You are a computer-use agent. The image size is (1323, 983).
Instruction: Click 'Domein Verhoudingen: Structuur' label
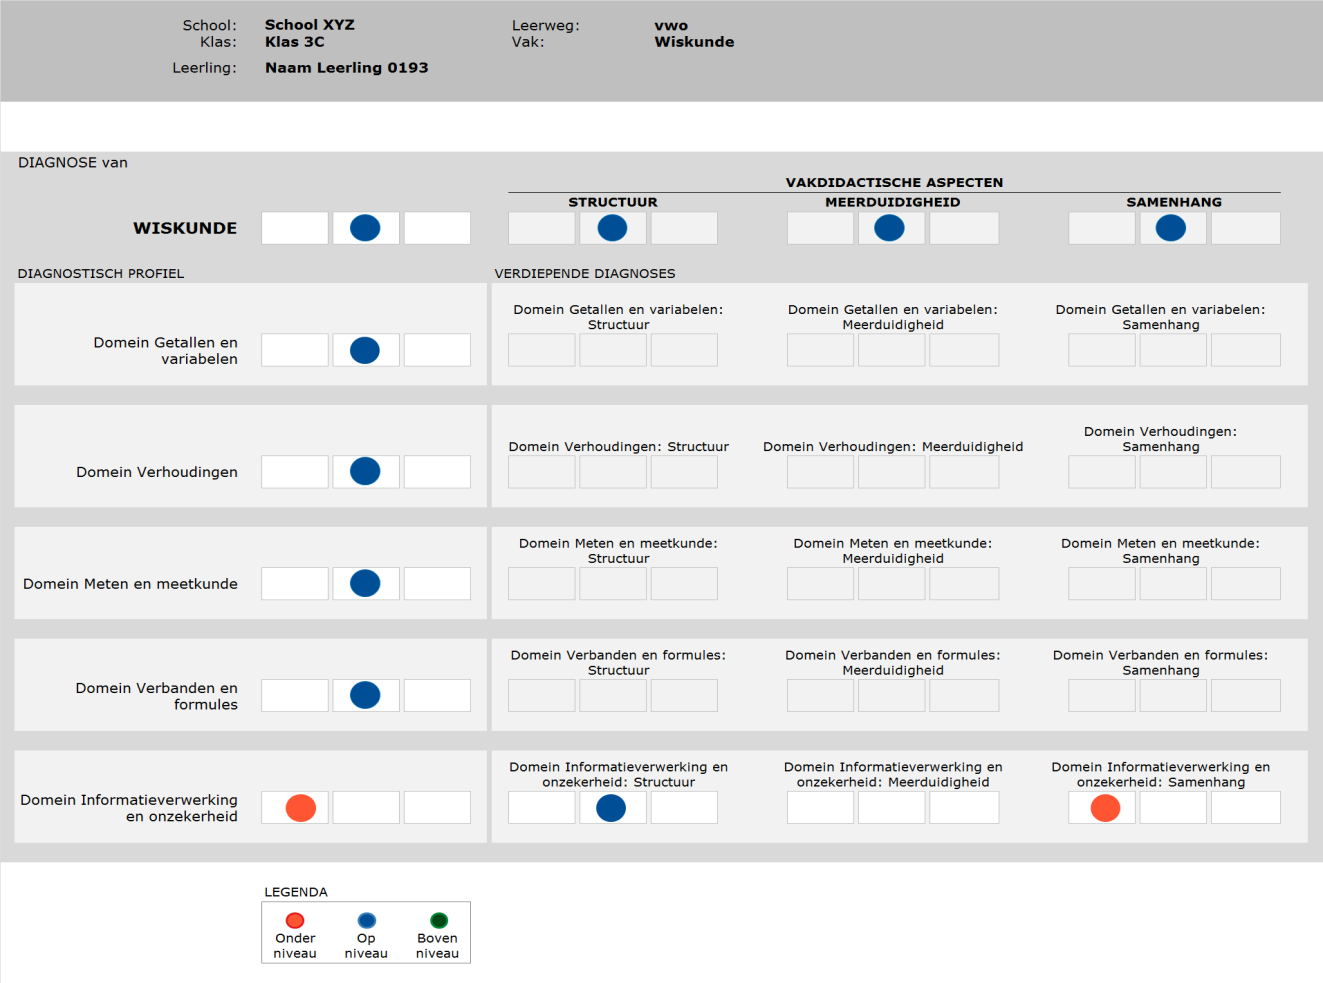pos(618,447)
